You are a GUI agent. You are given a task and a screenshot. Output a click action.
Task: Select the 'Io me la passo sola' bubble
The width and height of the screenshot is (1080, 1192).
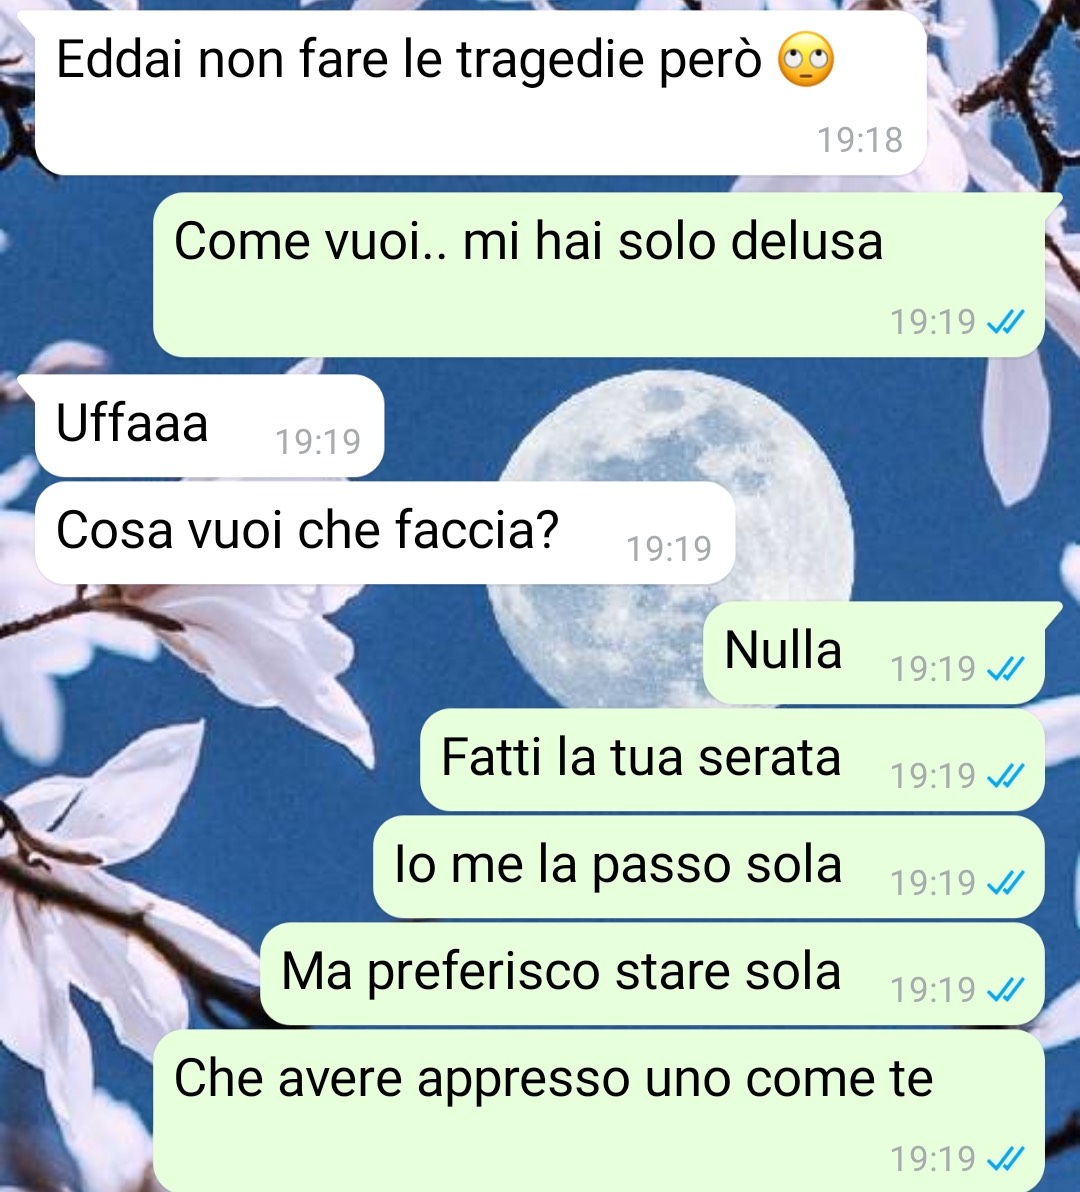coord(709,867)
